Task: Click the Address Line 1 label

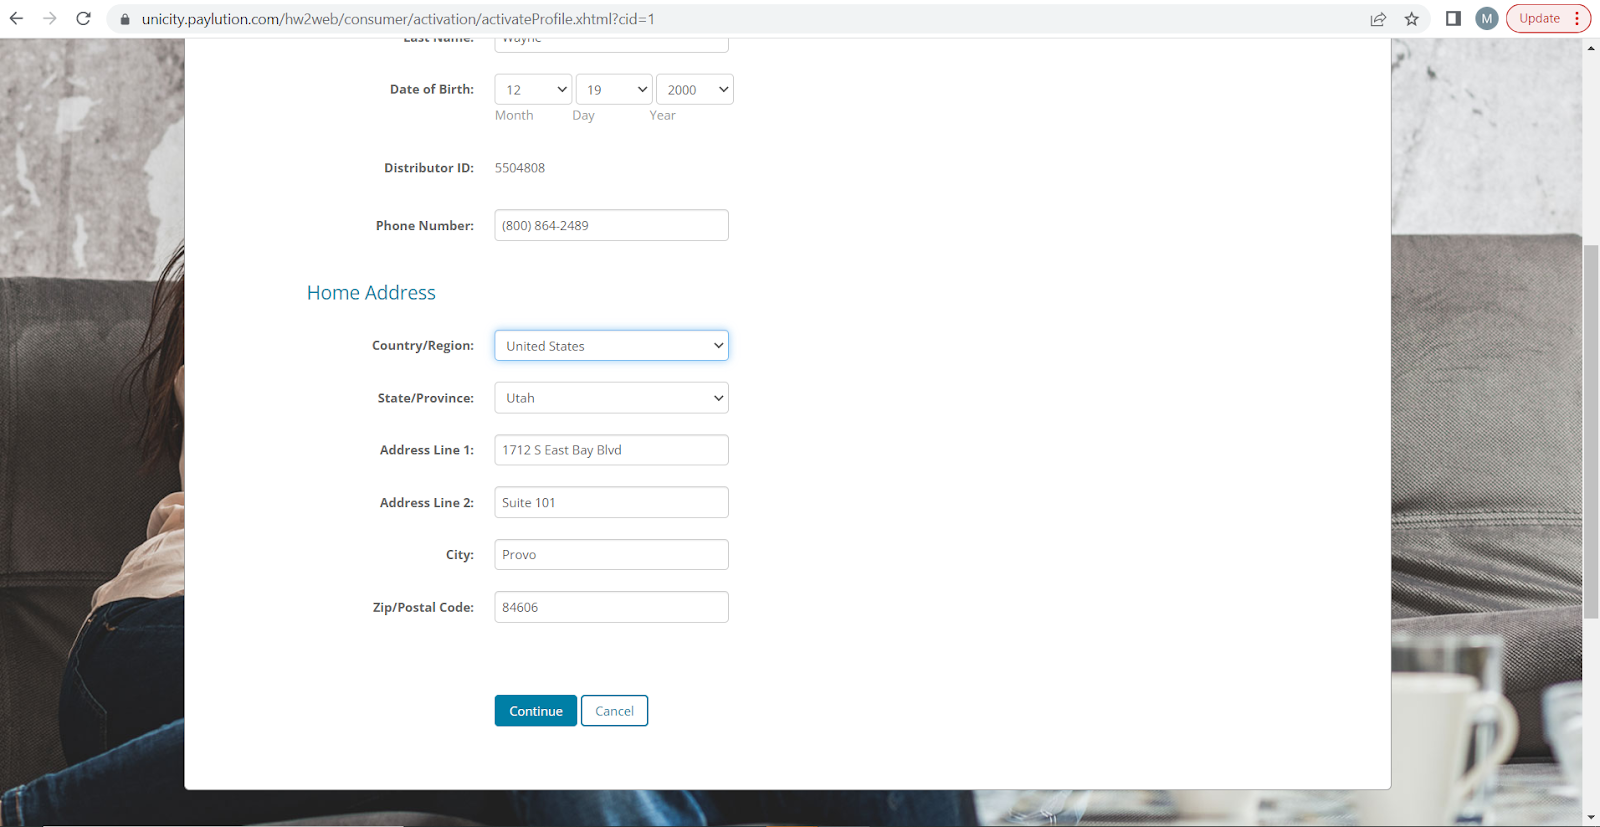Action: (x=427, y=450)
